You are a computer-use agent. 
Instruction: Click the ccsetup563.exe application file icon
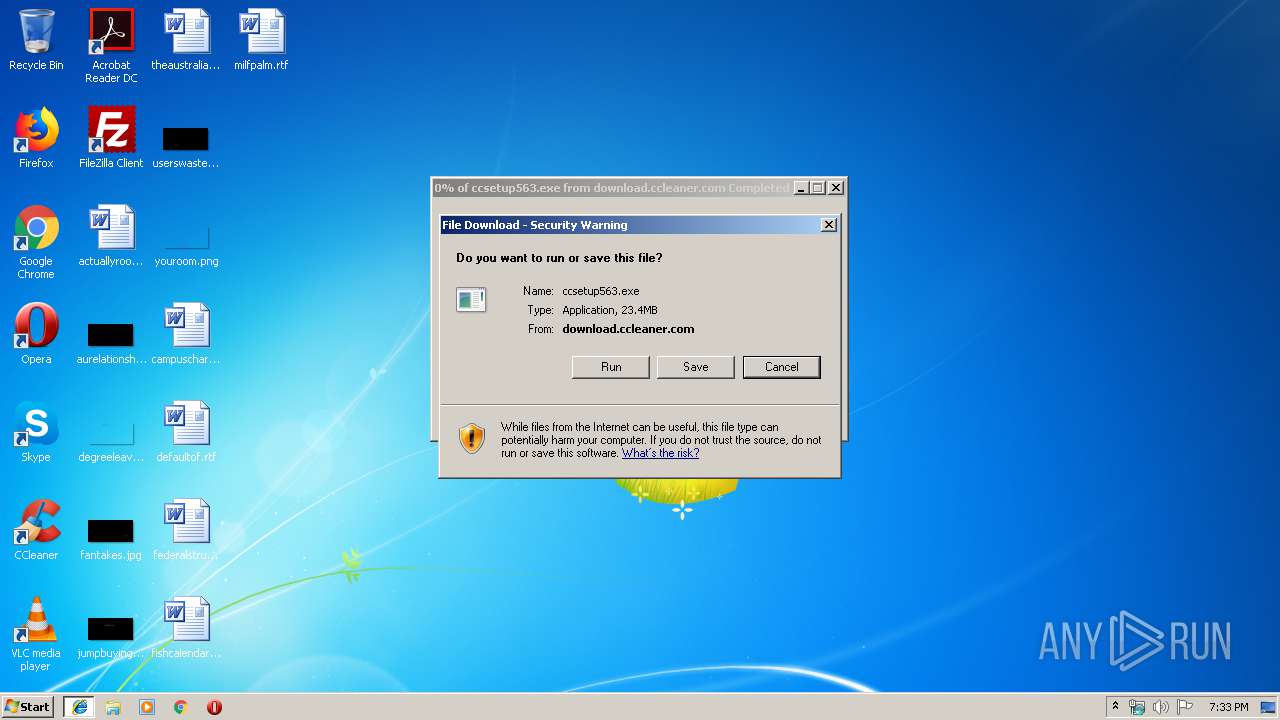(471, 299)
